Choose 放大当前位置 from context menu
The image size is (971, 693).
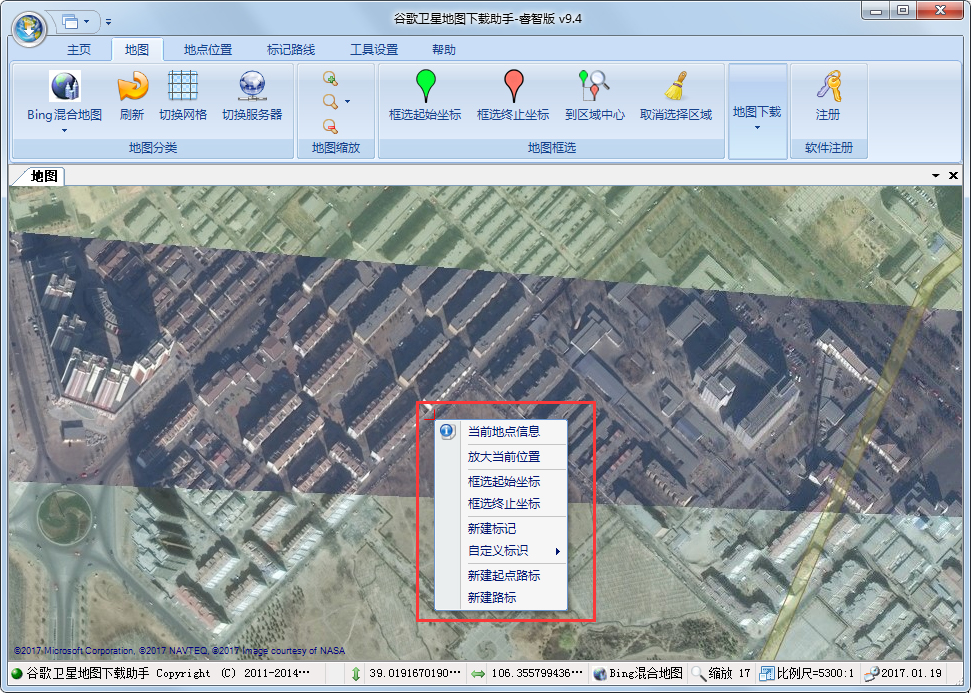pyautogui.click(x=505, y=456)
